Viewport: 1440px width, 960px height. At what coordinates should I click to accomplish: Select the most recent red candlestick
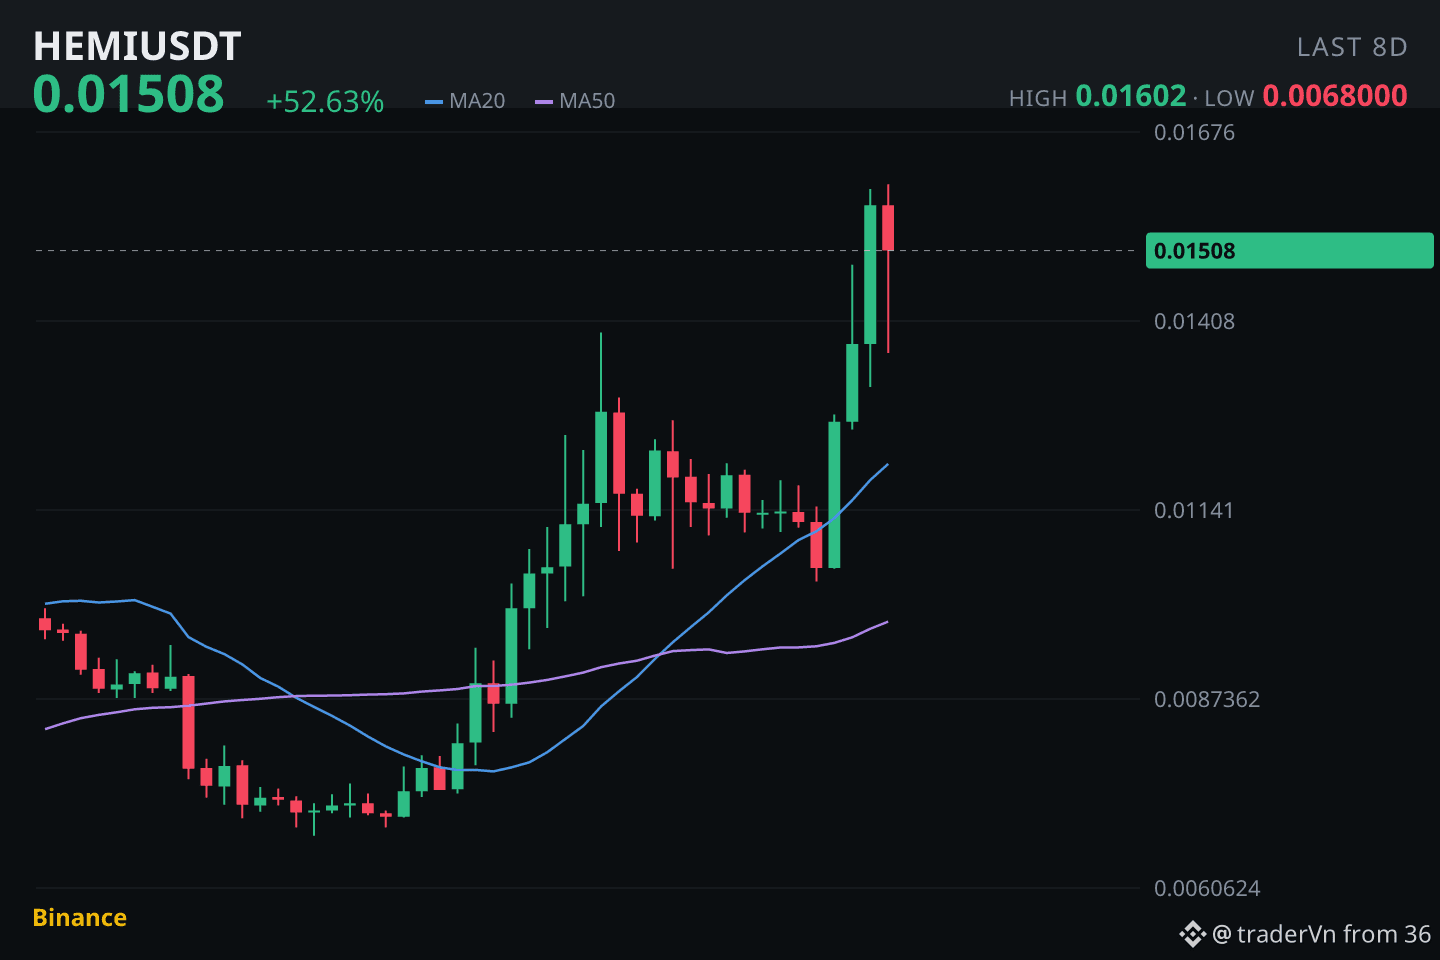[x=888, y=228]
